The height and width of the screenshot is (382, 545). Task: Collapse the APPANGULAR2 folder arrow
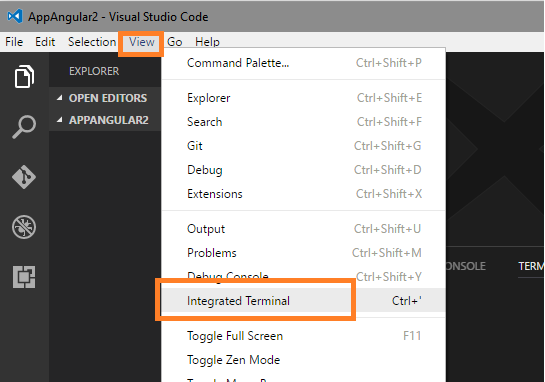coord(60,120)
